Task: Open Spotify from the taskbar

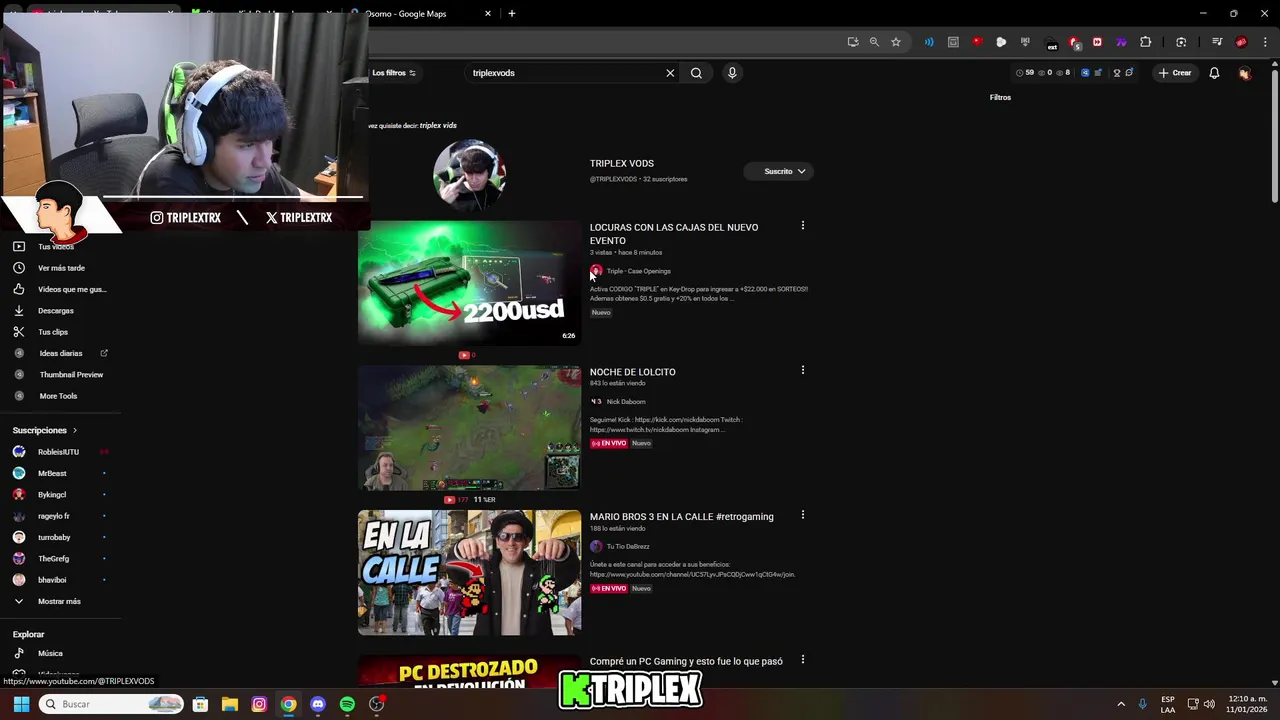Action: click(x=347, y=704)
